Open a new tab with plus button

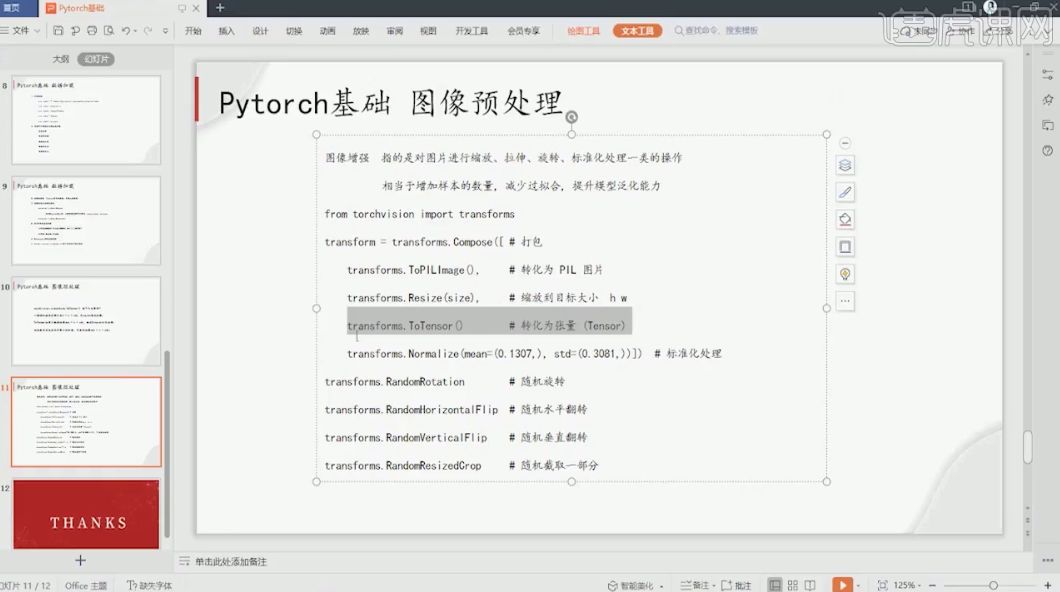point(220,7)
